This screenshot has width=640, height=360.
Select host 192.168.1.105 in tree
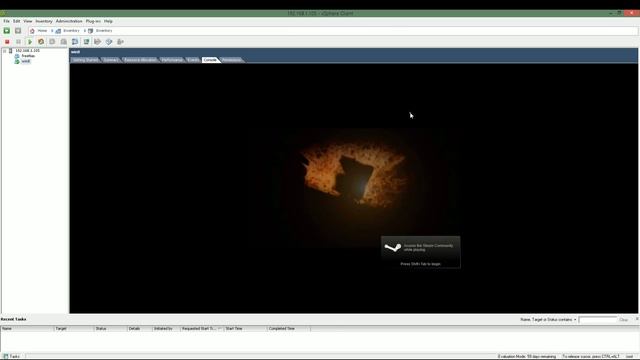[x=27, y=51]
